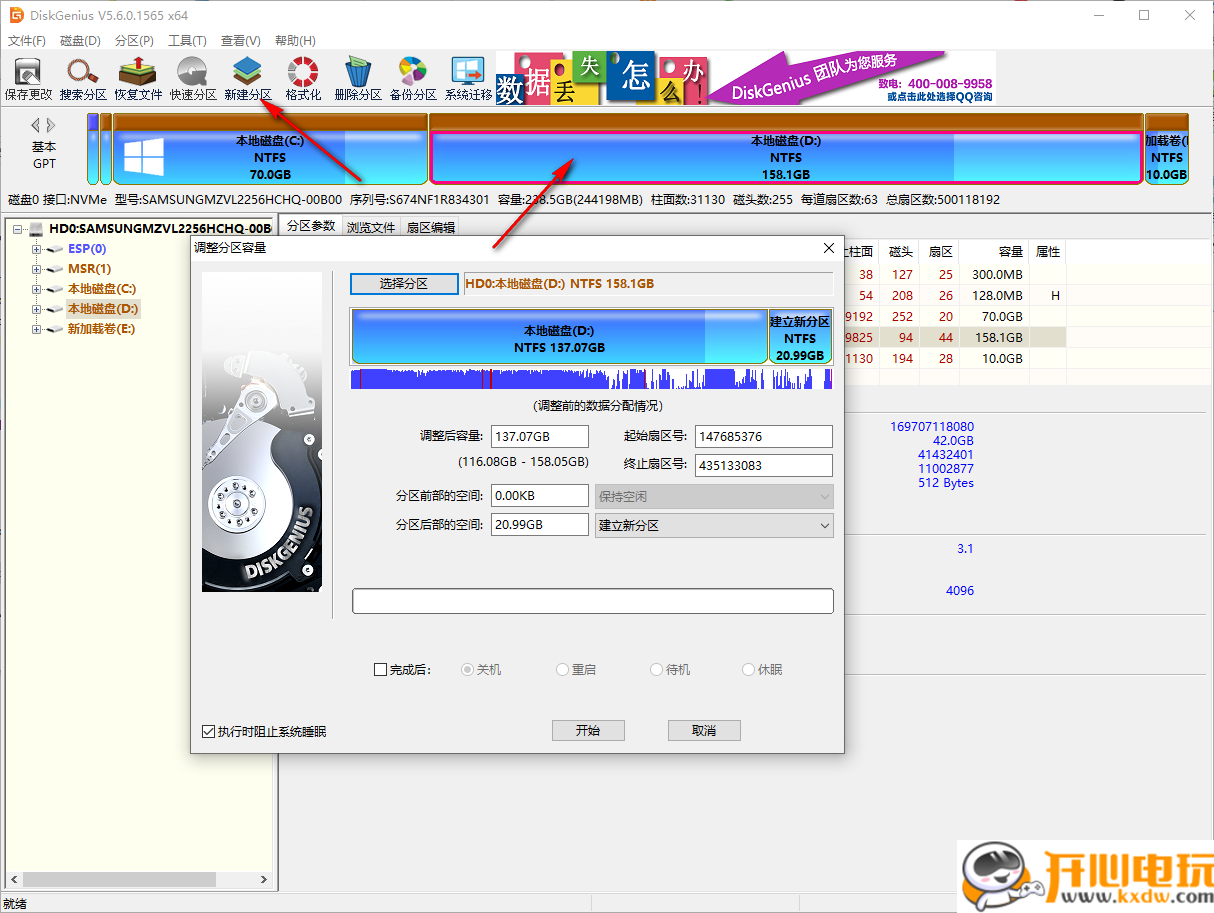Open the 系统迁移 (System Migration) tool
Image resolution: width=1214 pixels, height=913 pixels.
(x=467, y=77)
